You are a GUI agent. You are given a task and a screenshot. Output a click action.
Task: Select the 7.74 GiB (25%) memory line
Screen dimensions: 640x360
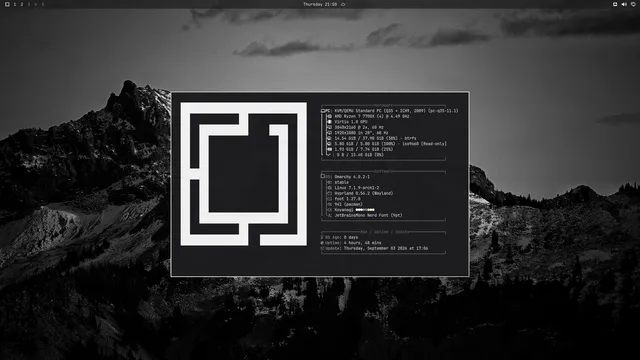(363, 149)
